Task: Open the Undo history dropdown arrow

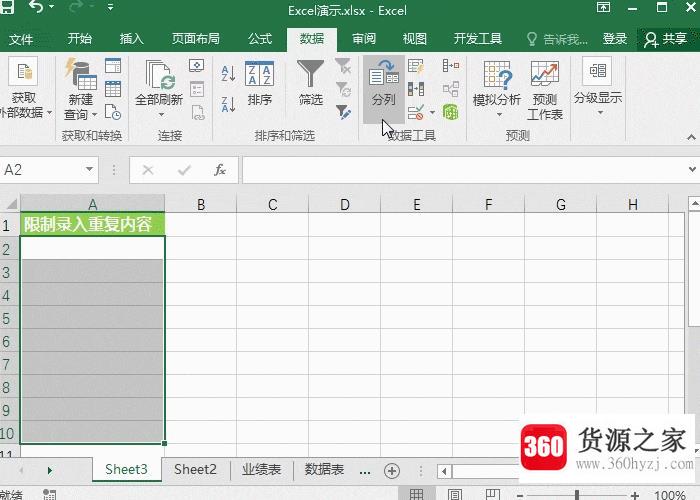Action: 51,6
